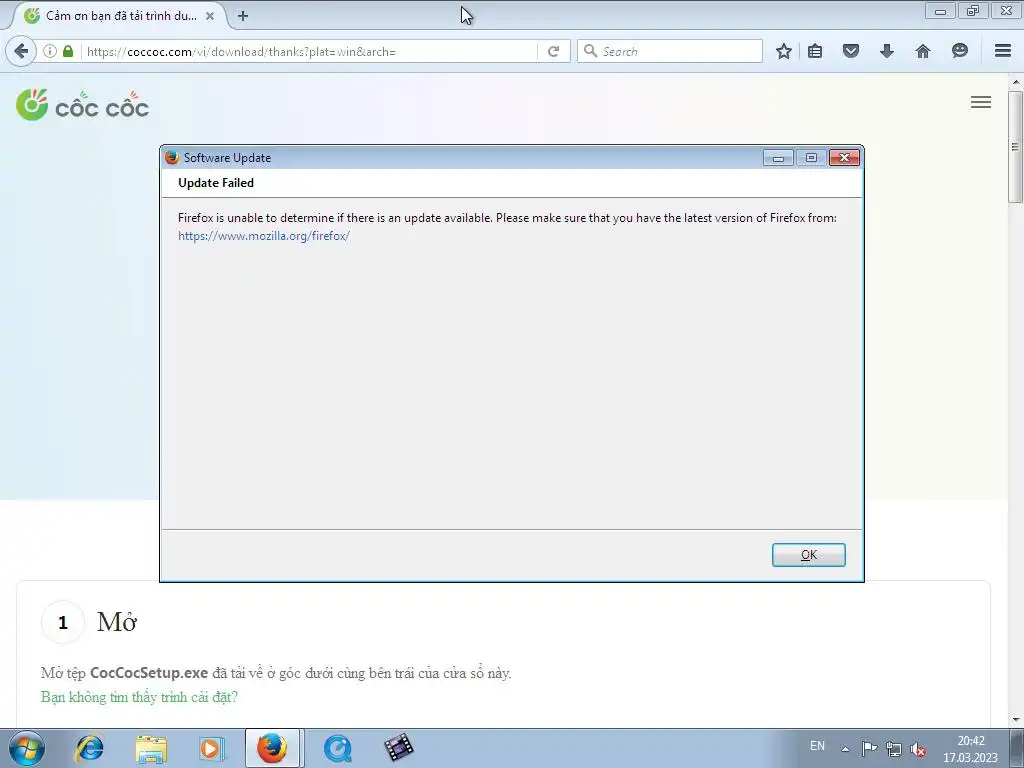Viewport: 1024px width, 768px height.
Task: Click the step number 1 circle
Action: pyautogui.click(x=63, y=622)
